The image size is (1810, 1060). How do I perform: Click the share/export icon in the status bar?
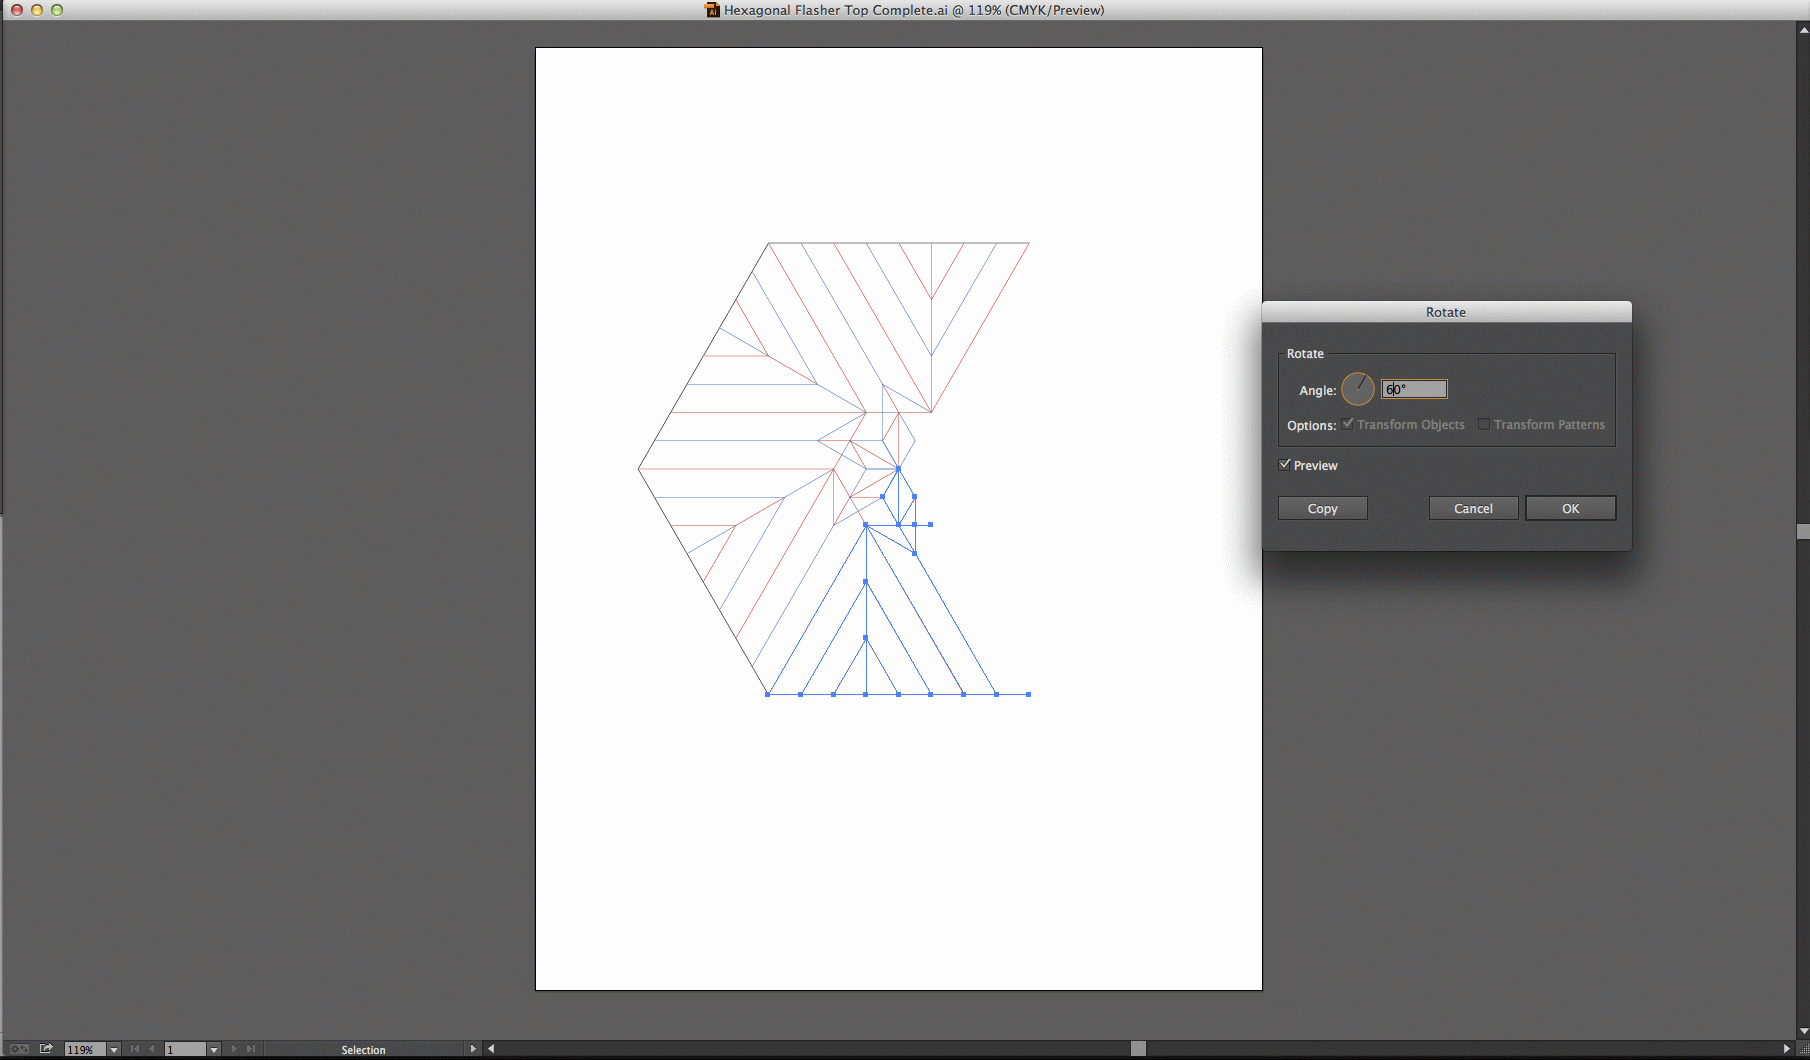coord(46,1048)
